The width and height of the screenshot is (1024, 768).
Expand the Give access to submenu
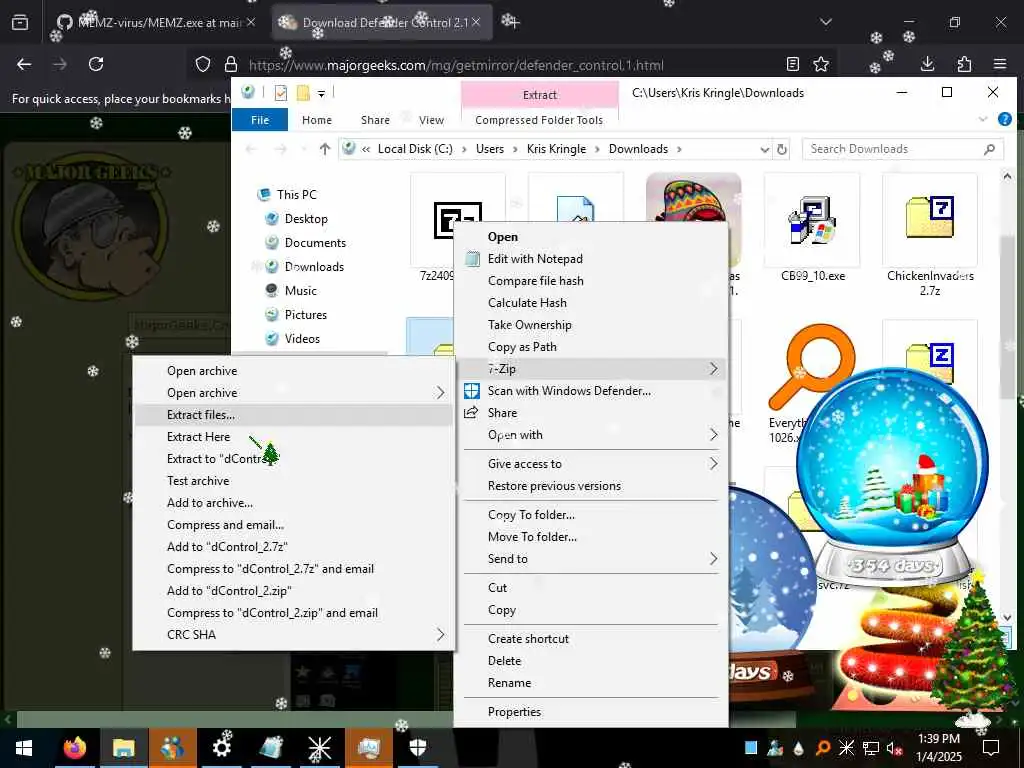tap(713, 464)
